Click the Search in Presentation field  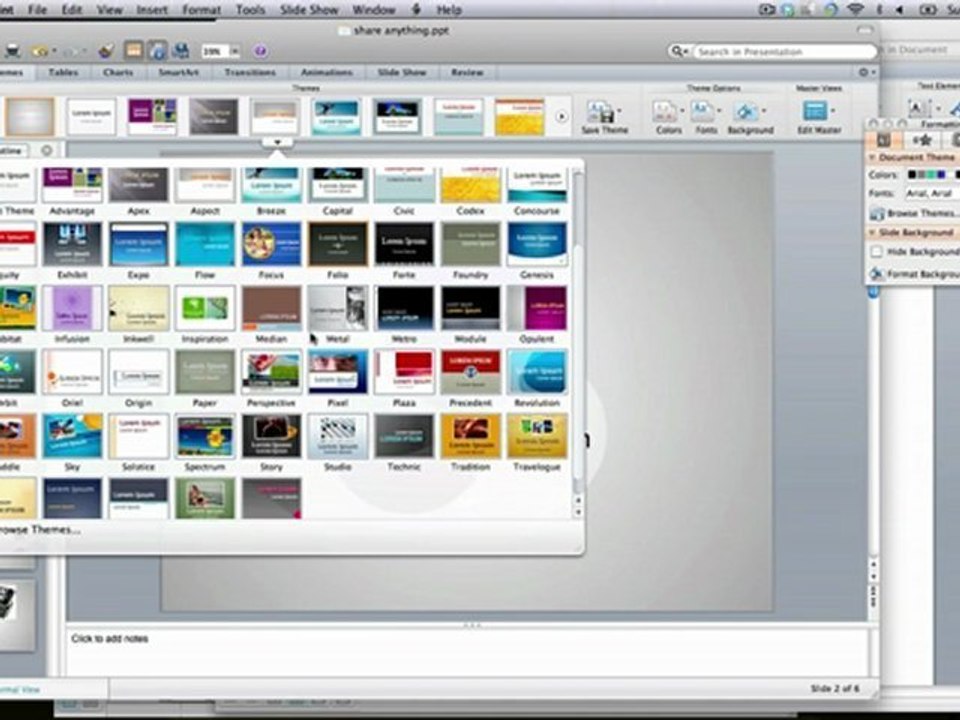pyautogui.click(x=784, y=51)
